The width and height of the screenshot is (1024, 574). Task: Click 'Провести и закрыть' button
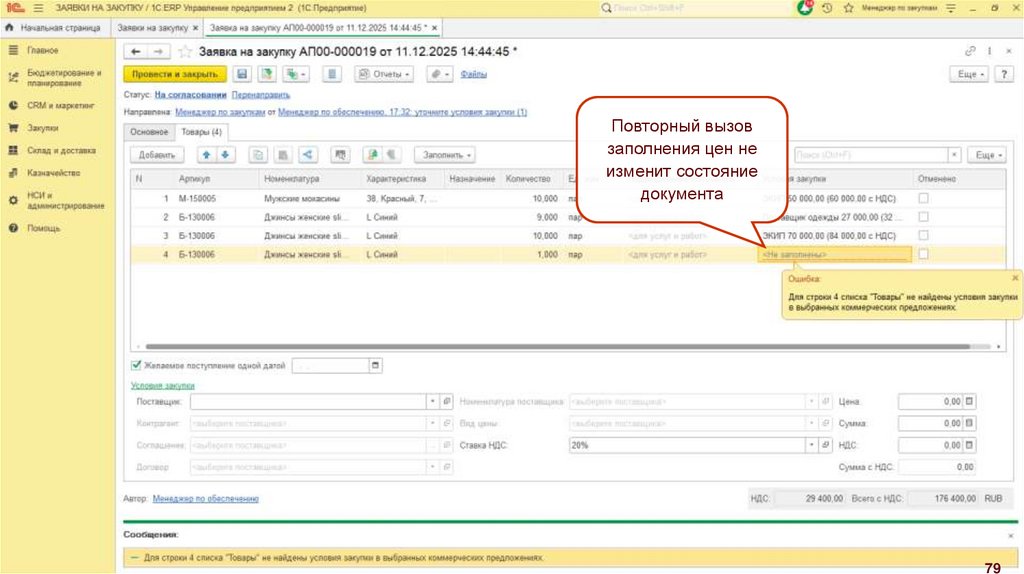pos(175,74)
